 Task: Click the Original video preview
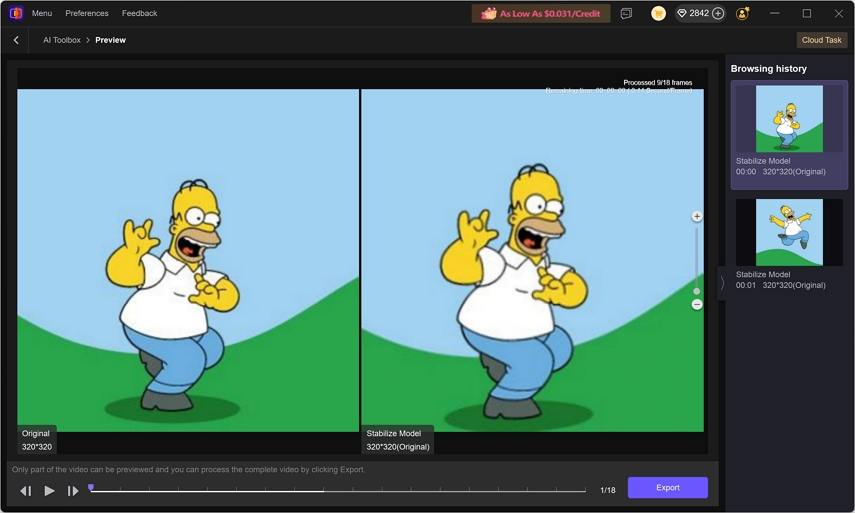[188, 261]
